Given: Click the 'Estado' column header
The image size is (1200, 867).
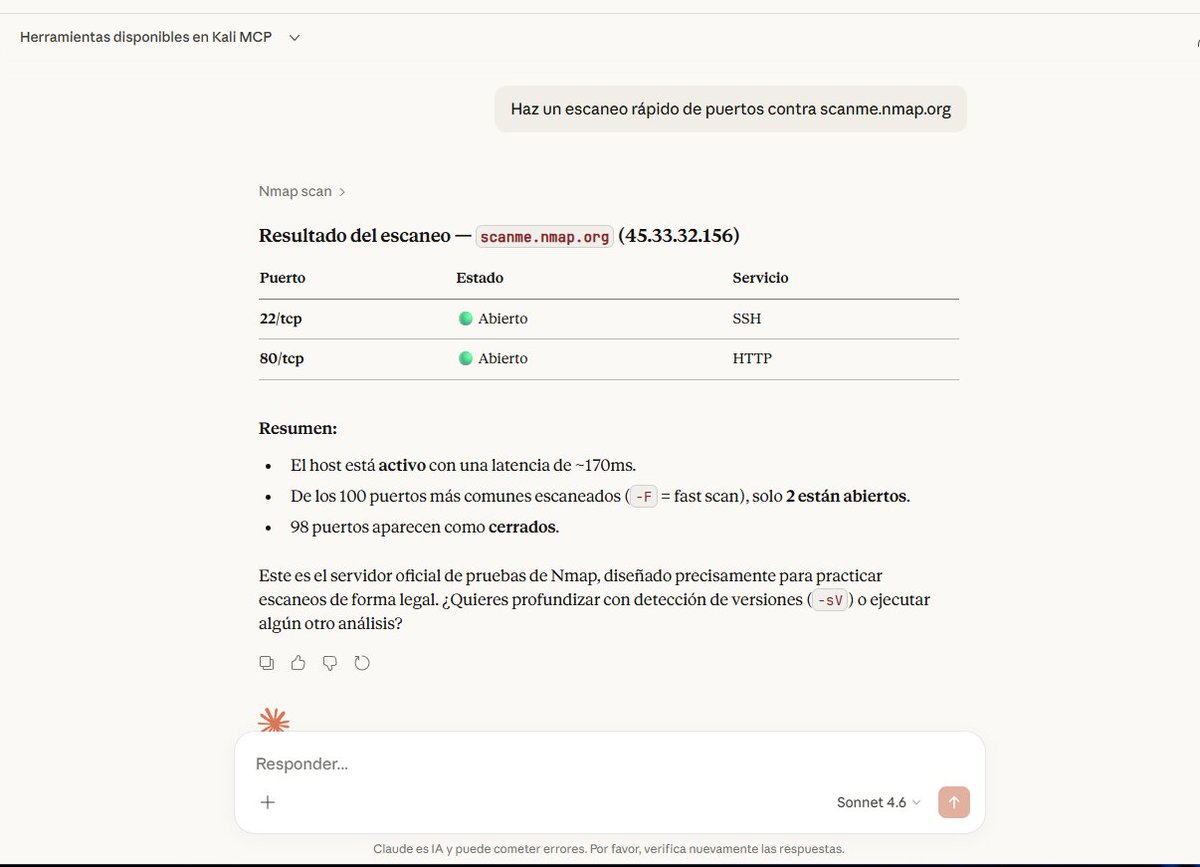Looking at the screenshot, I should click(x=480, y=278).
